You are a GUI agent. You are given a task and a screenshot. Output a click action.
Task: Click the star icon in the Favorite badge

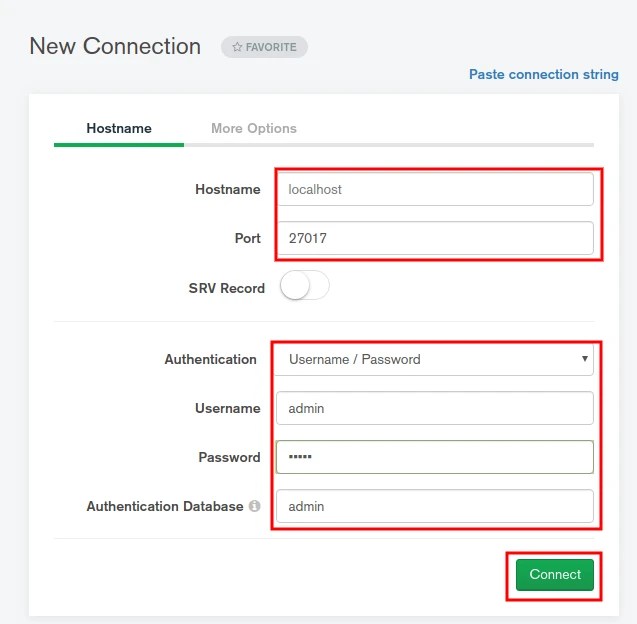coord(237,47)
